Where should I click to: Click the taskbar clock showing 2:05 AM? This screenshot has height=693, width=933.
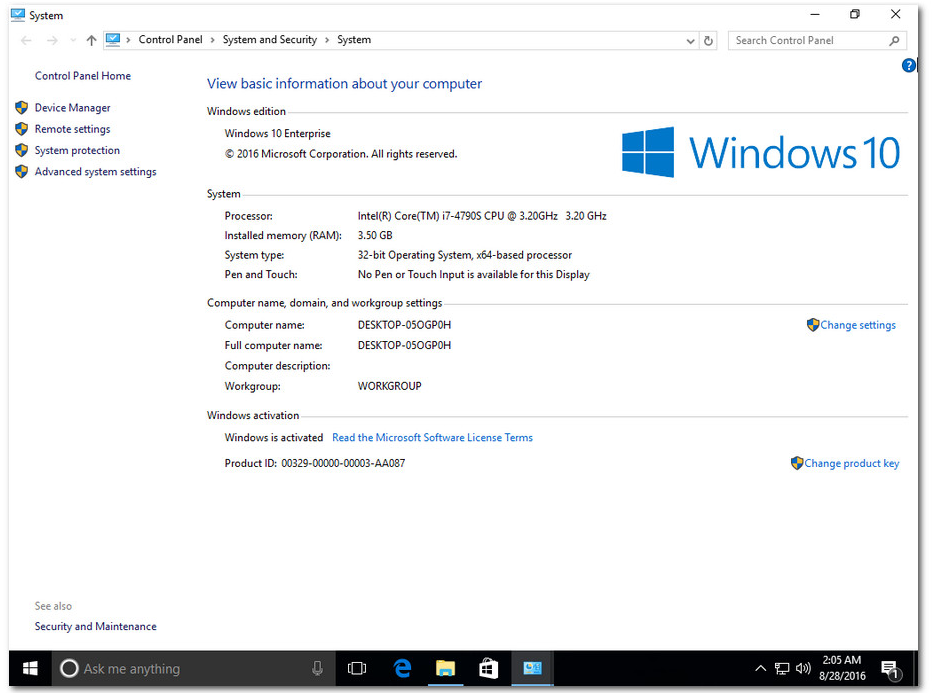click(x=842, y=668)
